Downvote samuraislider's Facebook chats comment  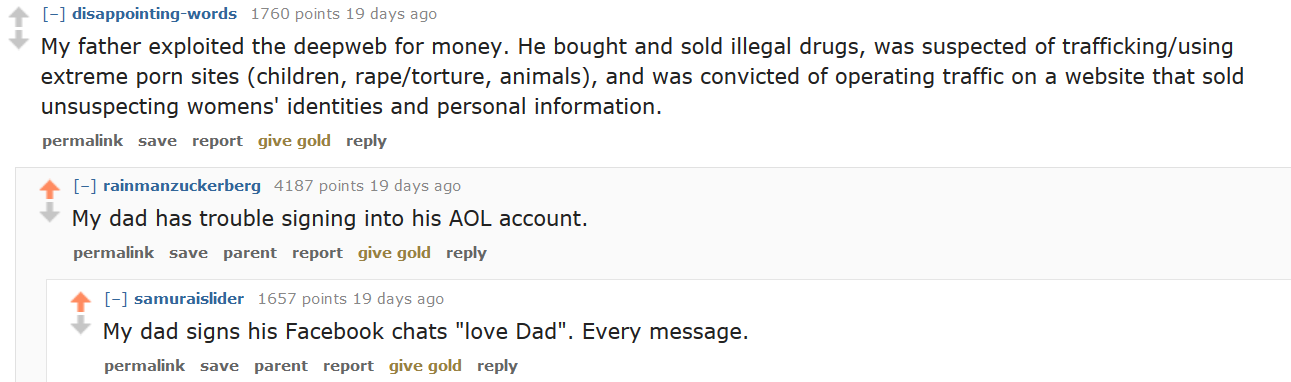click(80, 325)
